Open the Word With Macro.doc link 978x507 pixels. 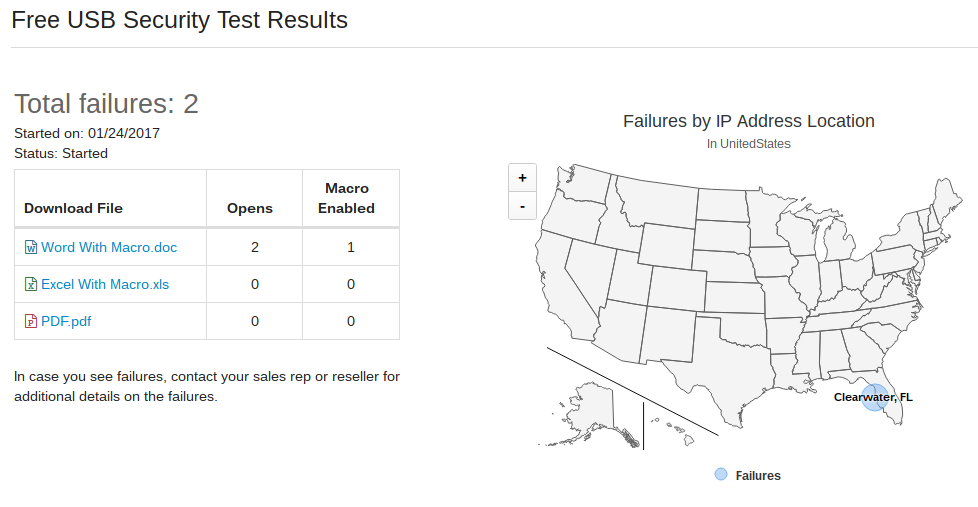point(109,248)
